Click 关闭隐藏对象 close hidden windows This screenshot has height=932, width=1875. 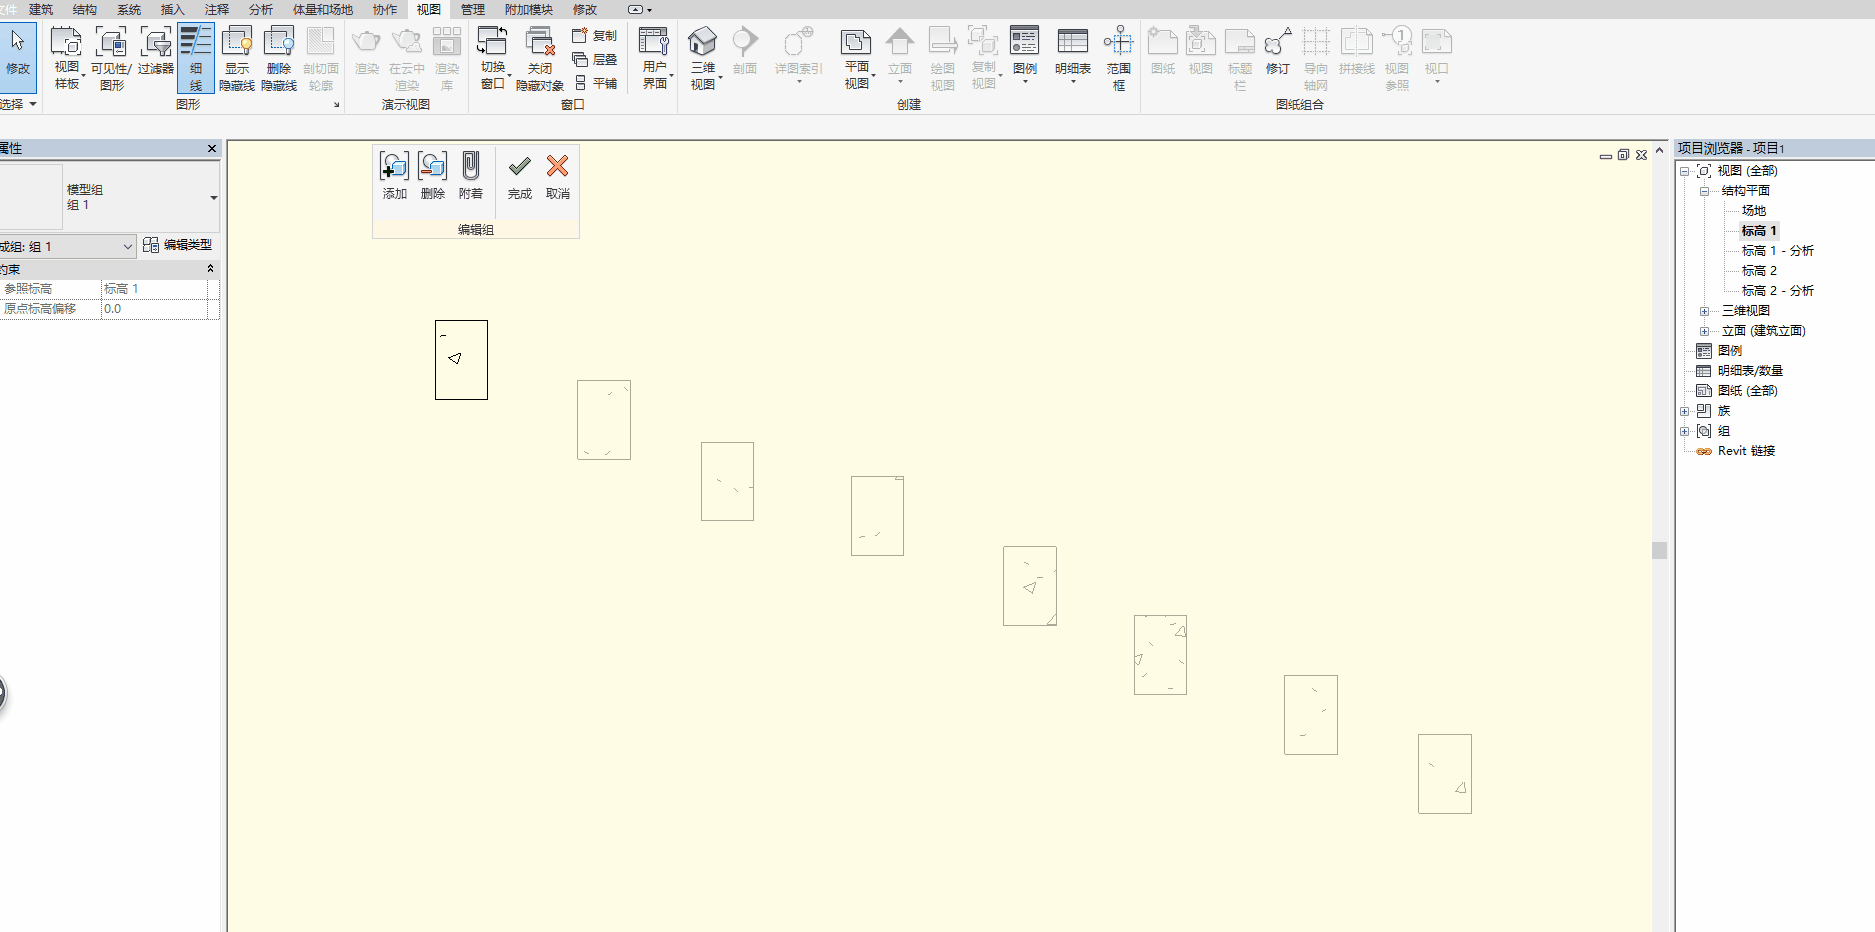click(x=540, y=58)
